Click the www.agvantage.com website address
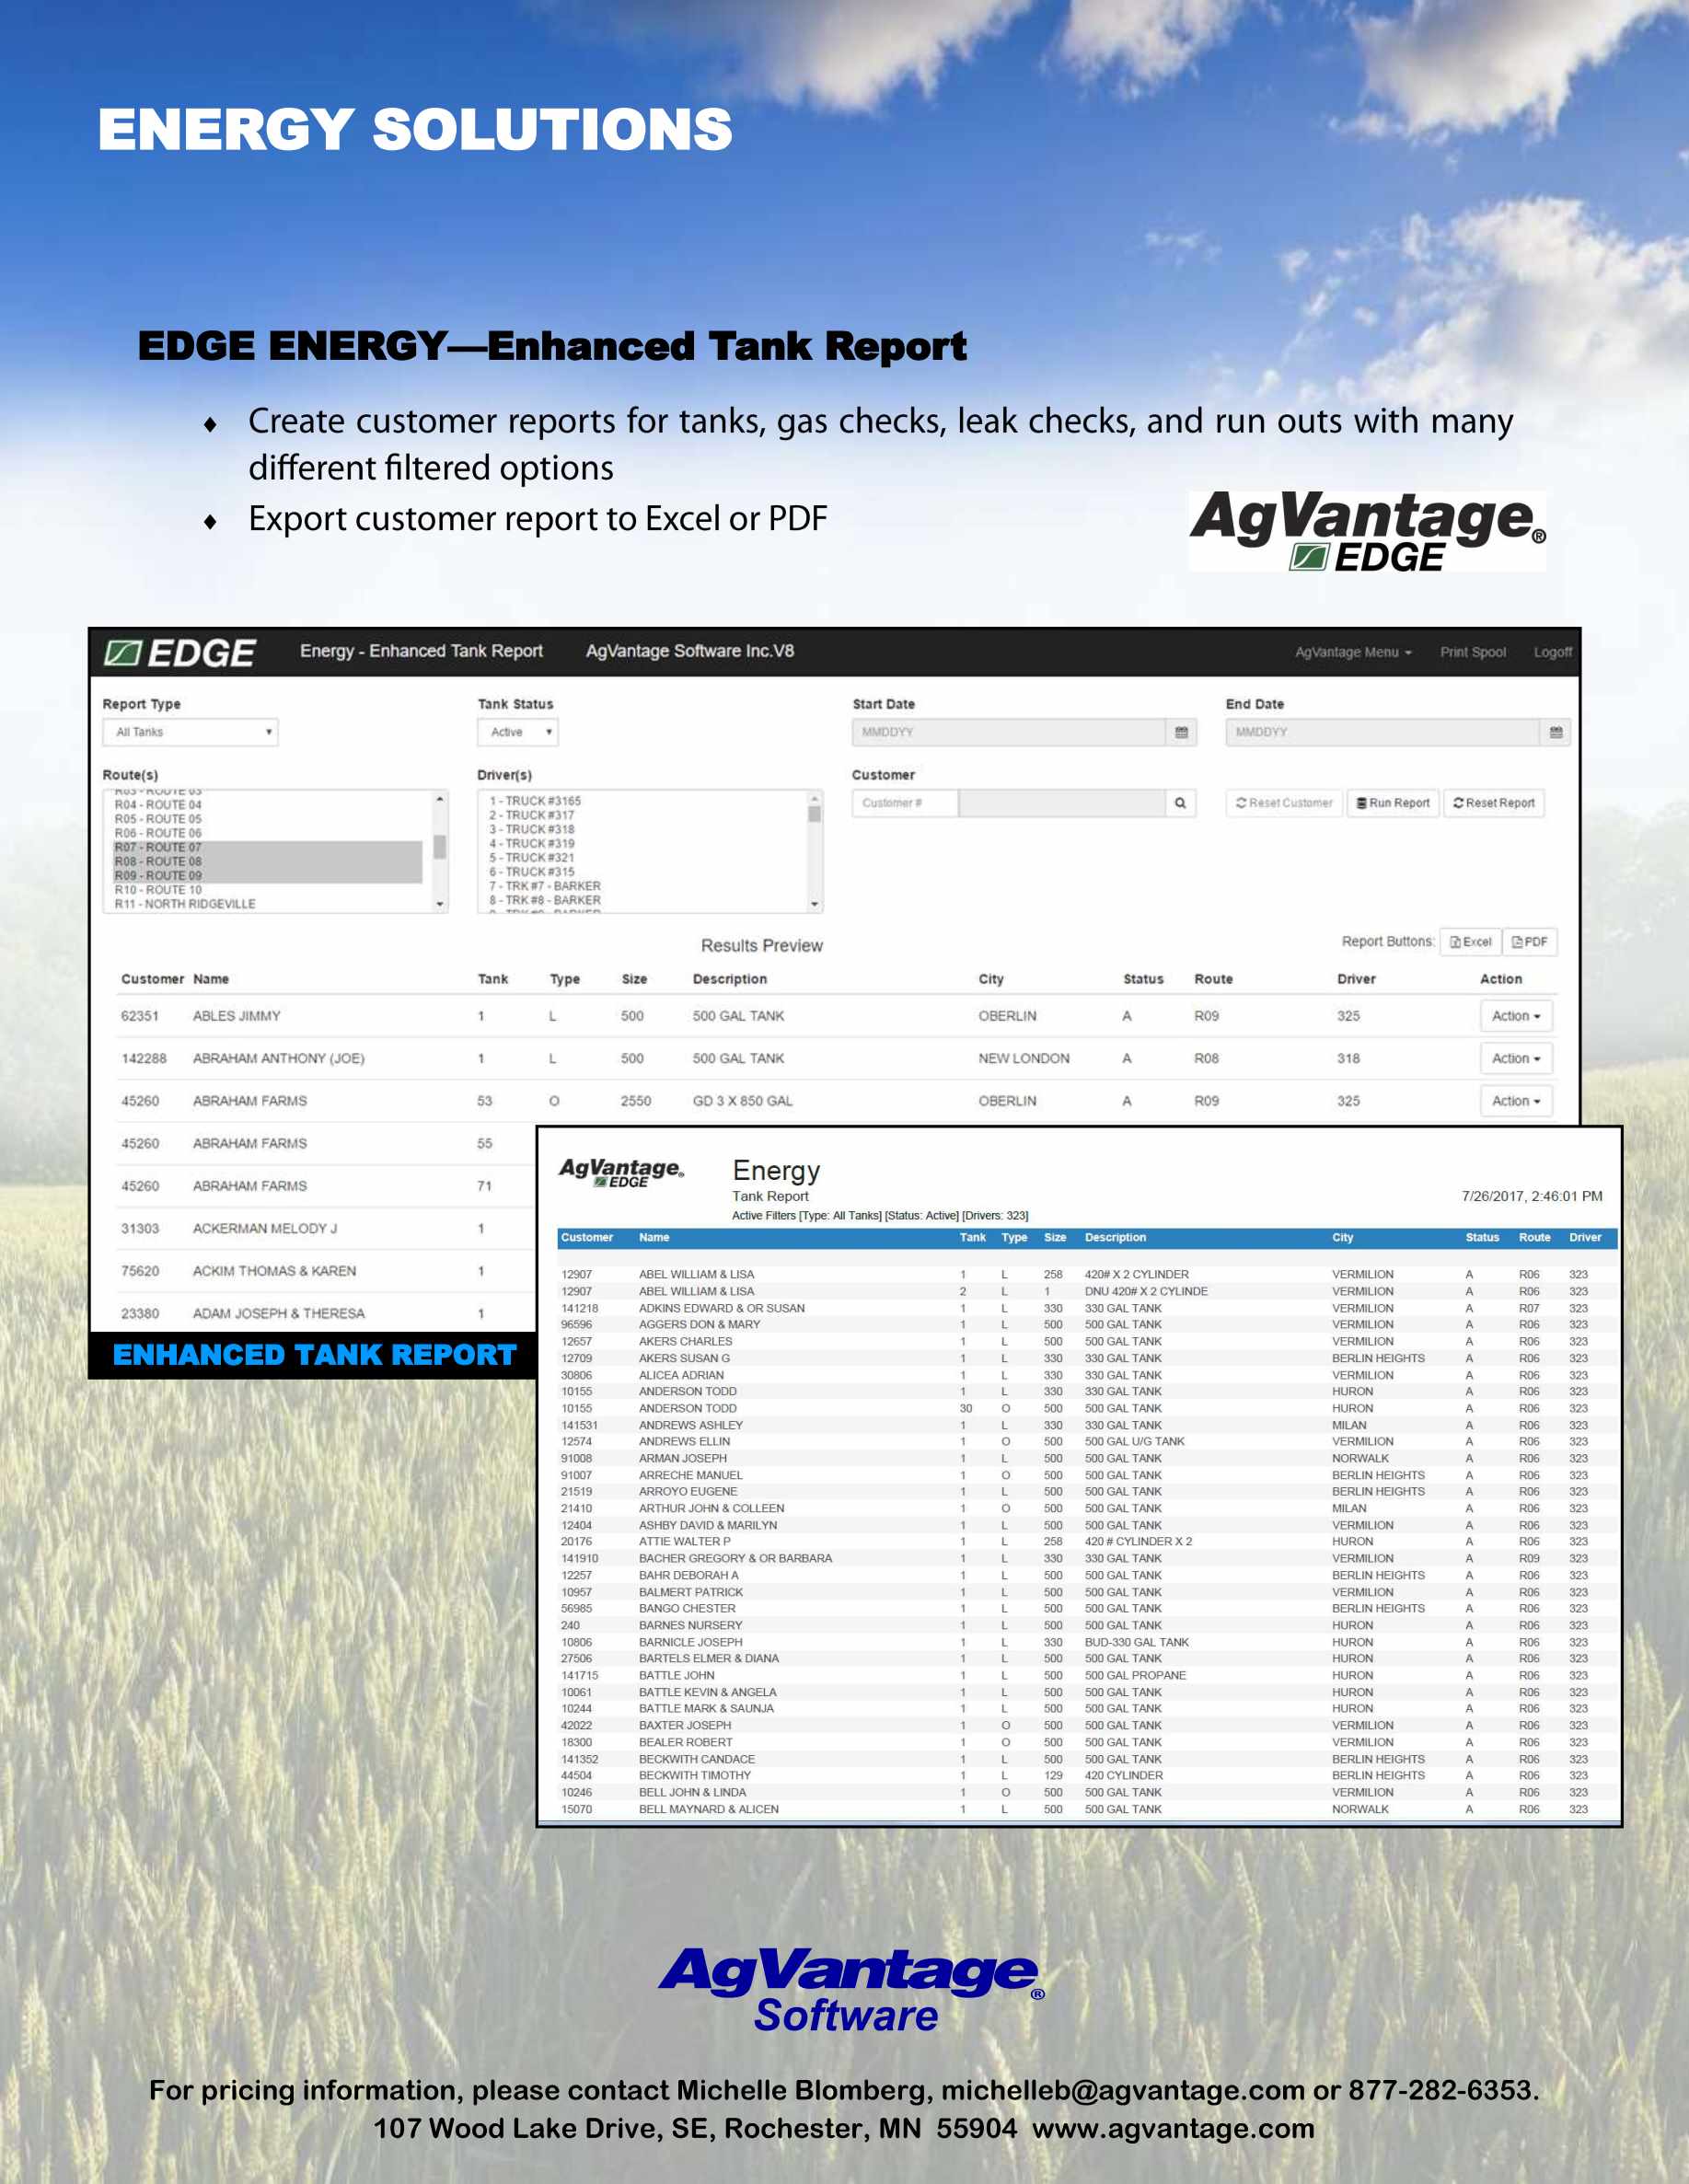This screenshot has height=2184, width=1689. tap(1173, 2129)
